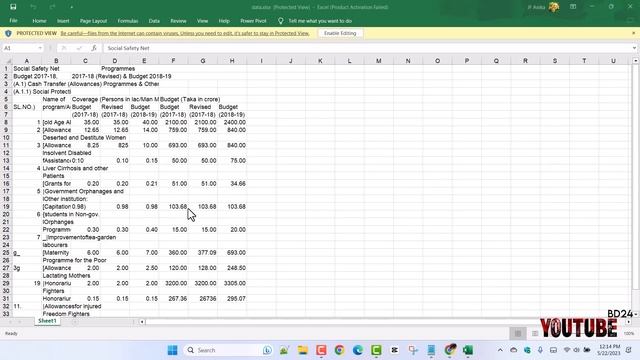Screen dimensions: 640x360
Task: Click the Redo arrow icon
Action: [x=52, y=7]
